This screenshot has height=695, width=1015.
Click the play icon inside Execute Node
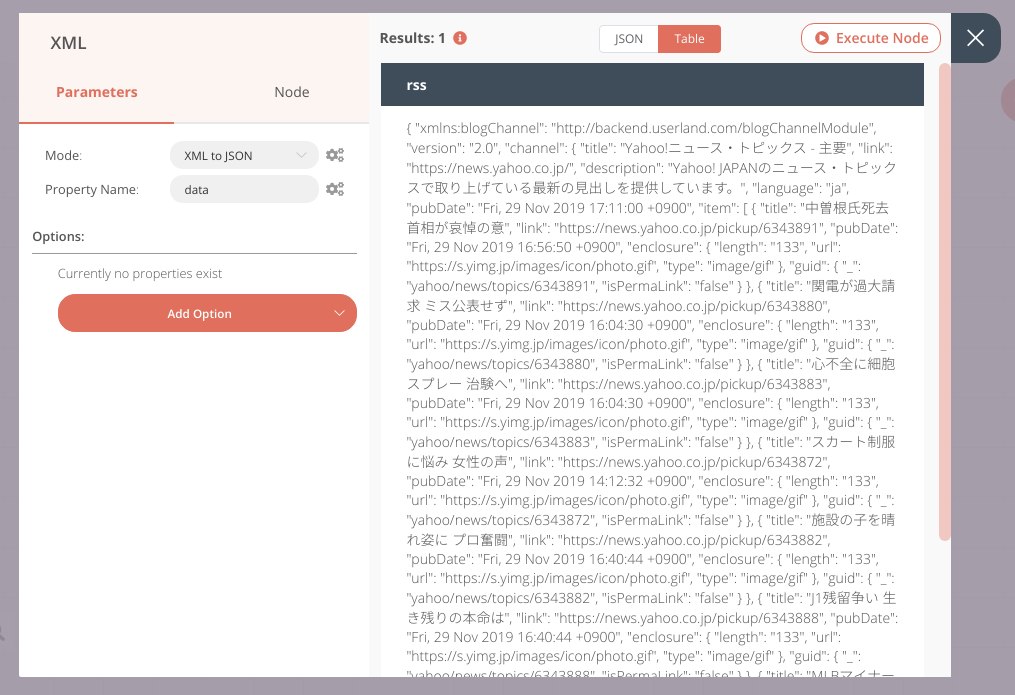(824, 38)
